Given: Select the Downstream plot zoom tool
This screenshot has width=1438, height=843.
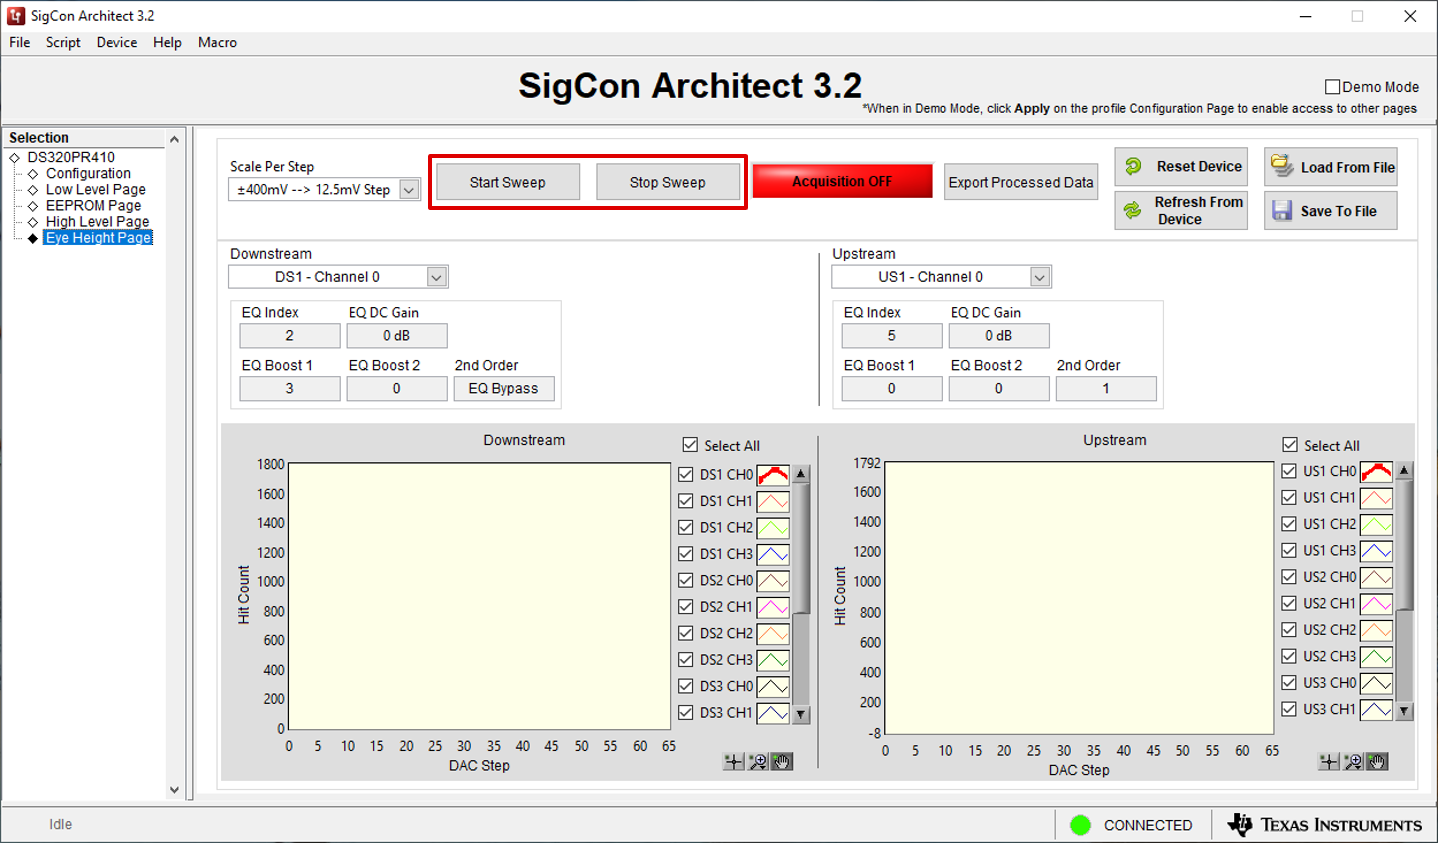Looking at the screenshot, I should coord(758,762).
